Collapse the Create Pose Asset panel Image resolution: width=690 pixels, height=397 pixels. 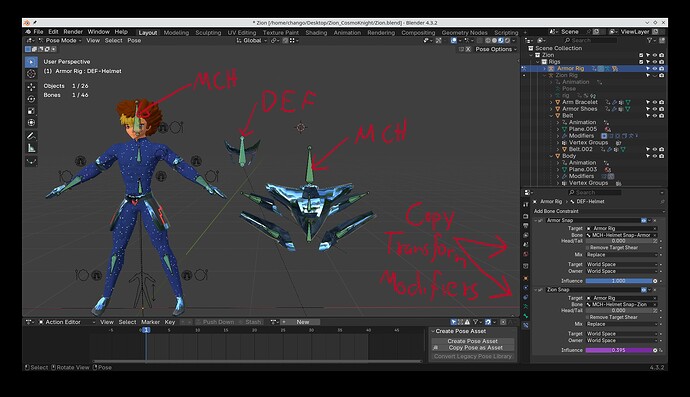433,331
